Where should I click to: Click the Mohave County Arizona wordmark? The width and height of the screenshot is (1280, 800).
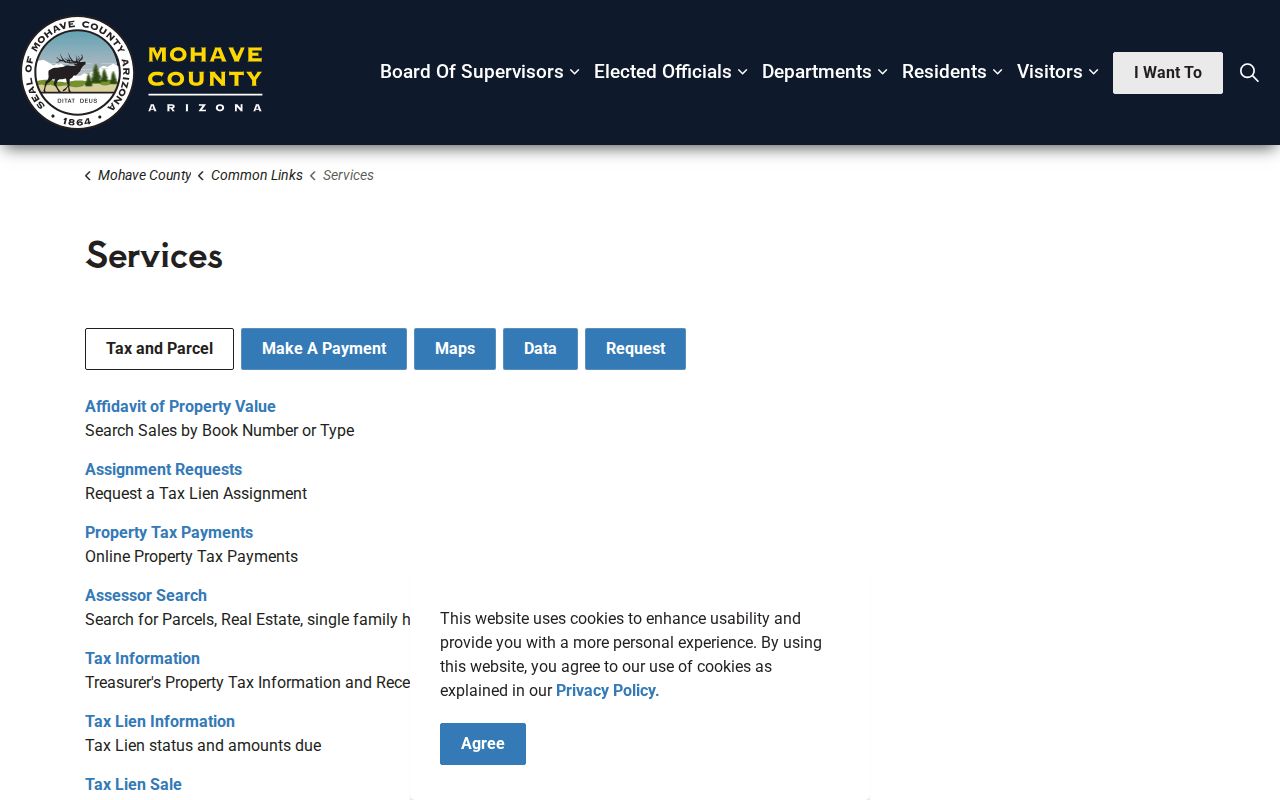coord(205,78)
